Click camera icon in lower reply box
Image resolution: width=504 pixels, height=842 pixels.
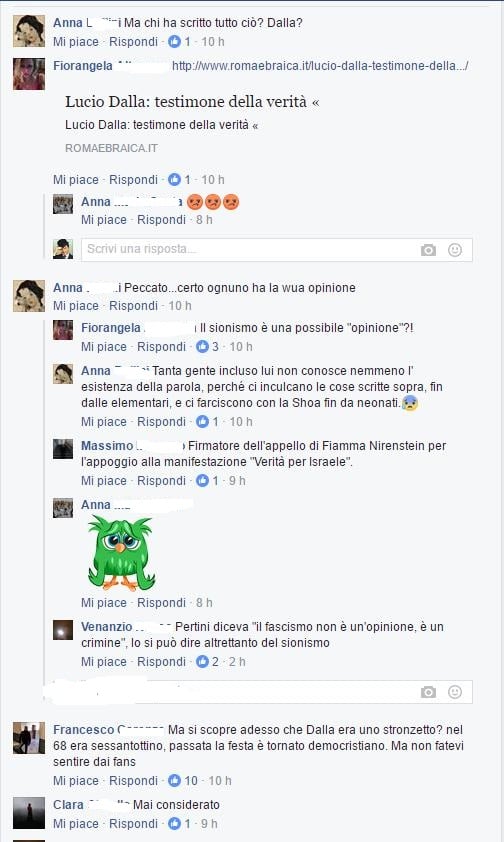428,692
